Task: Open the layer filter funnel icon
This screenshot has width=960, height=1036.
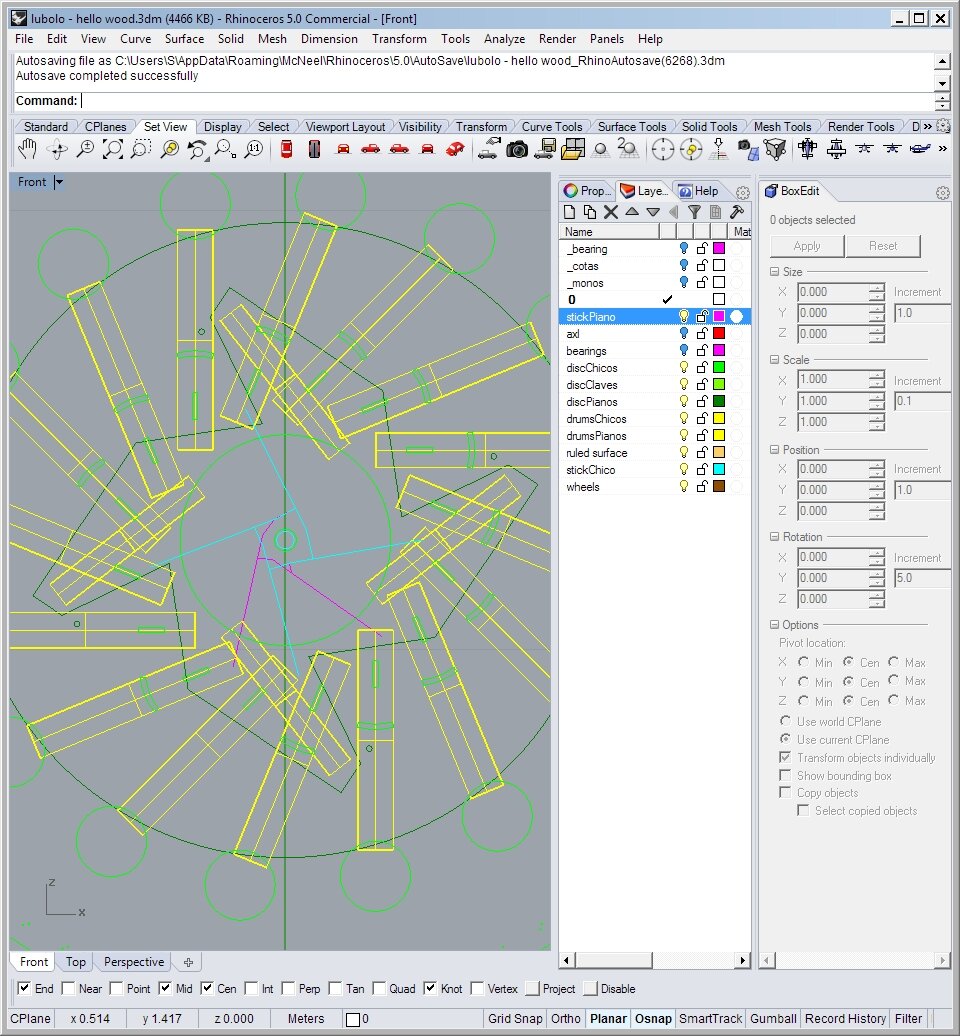Action: 694,212
